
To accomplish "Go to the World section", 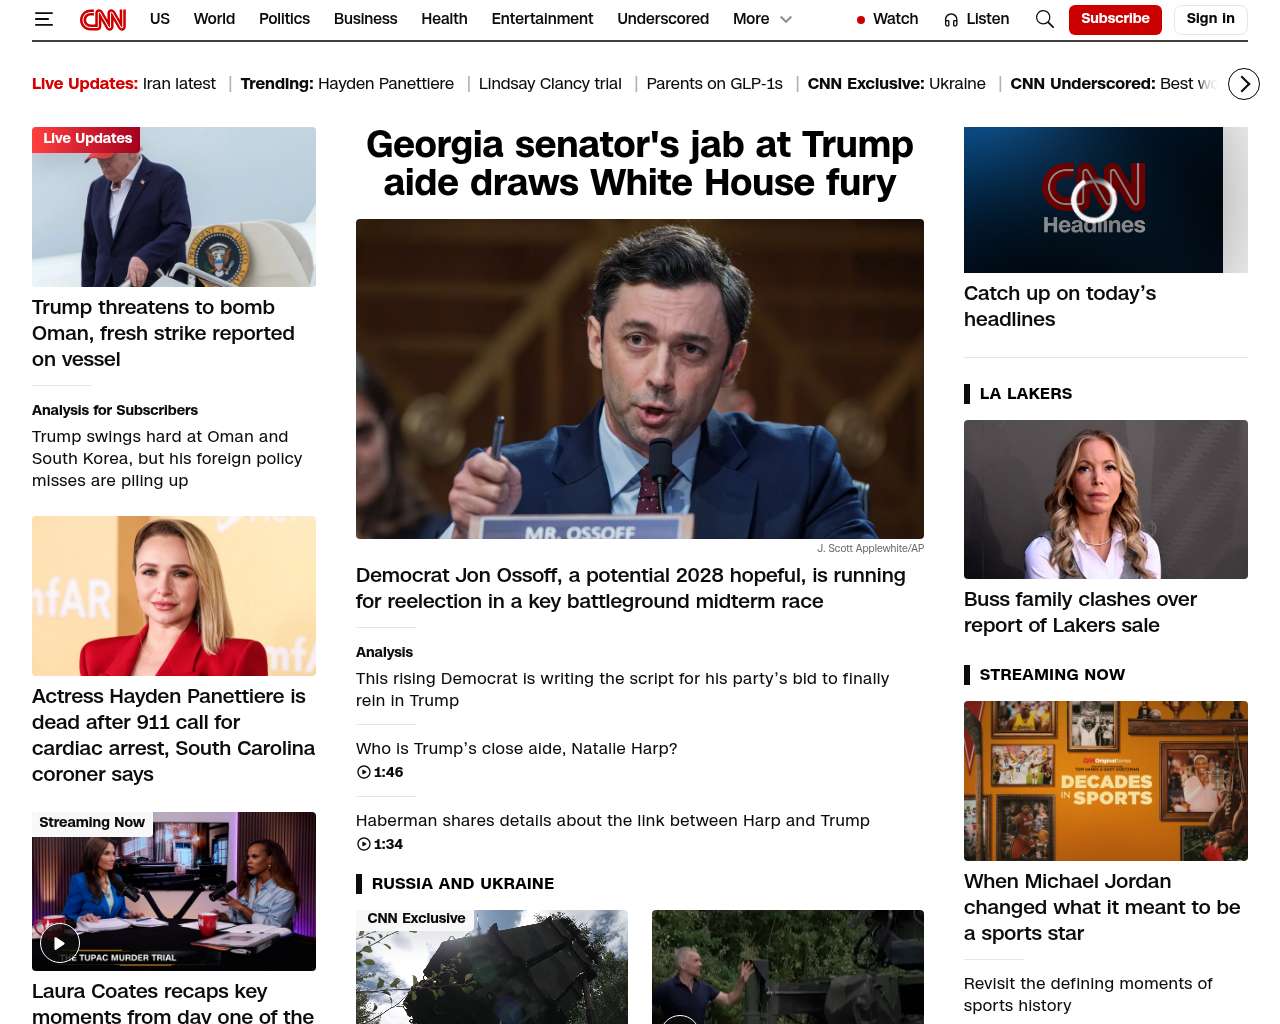I will tap(214, 19).
